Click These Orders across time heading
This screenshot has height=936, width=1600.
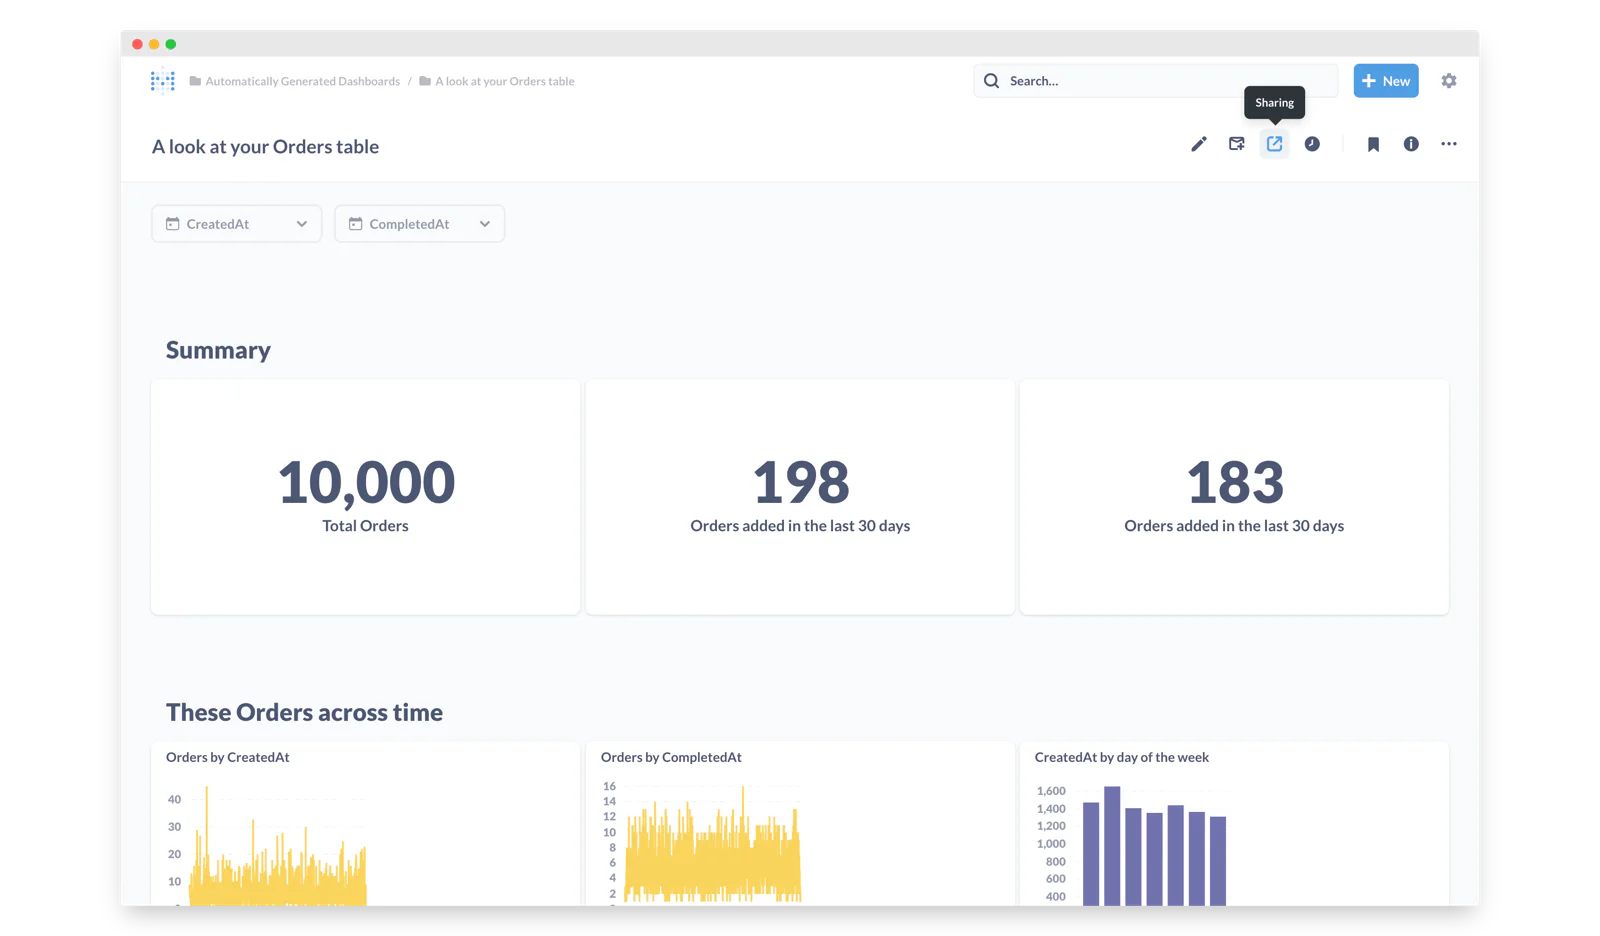(304, 712)
